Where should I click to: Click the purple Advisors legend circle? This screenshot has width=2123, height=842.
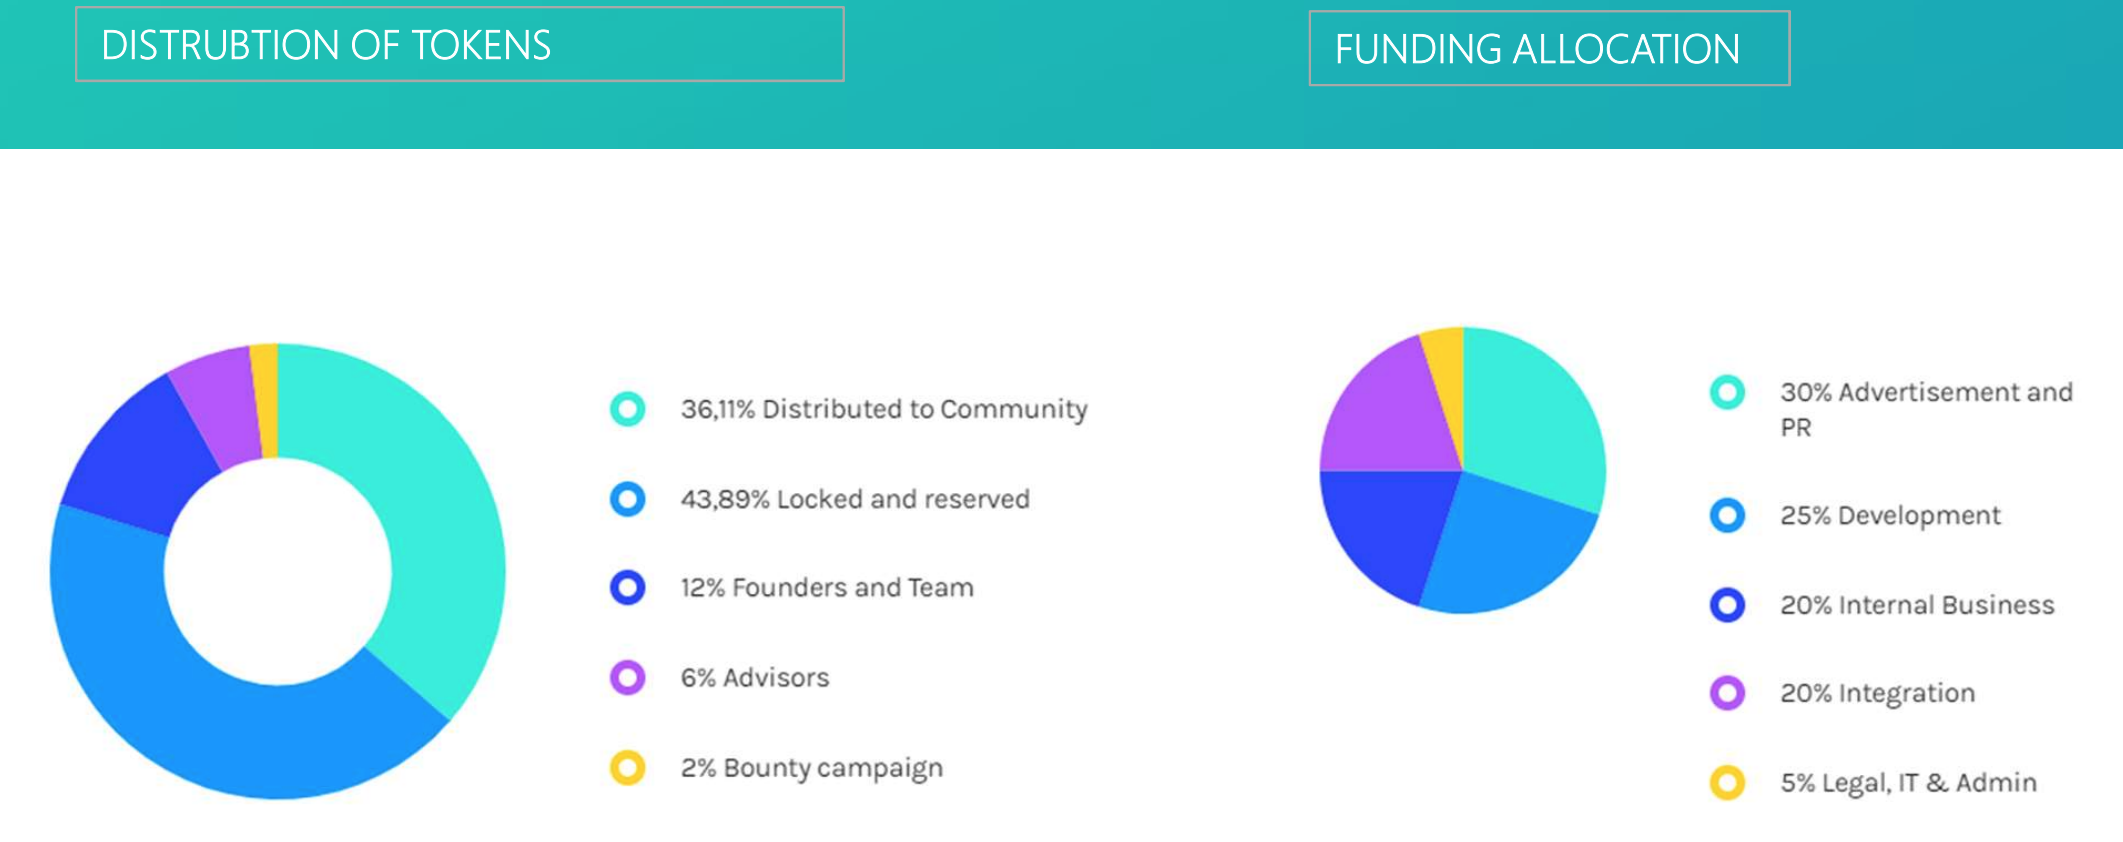coord(627,677)
